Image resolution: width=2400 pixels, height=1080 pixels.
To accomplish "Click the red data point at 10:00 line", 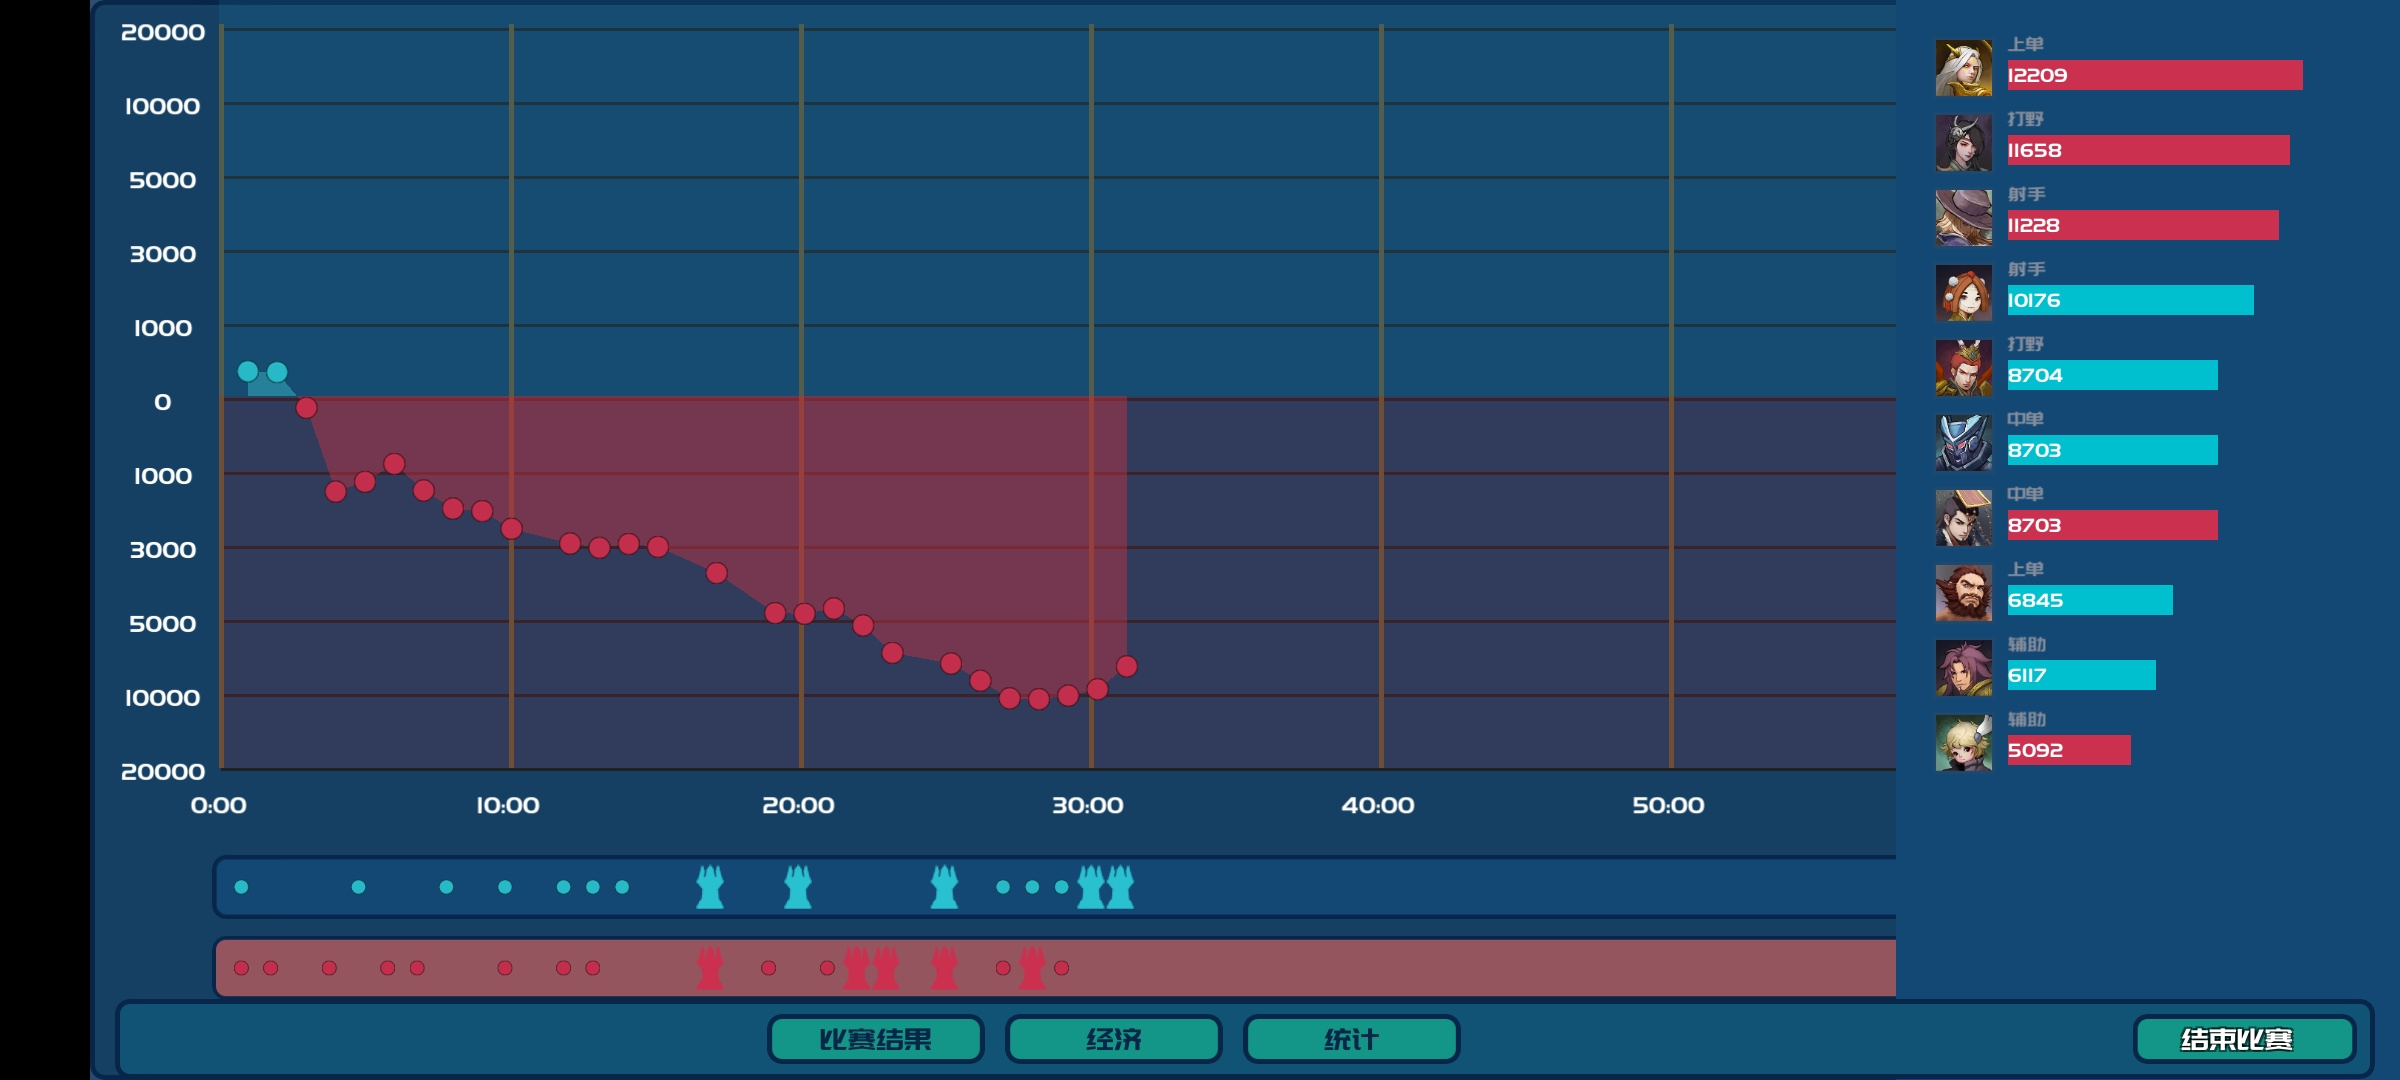I will 511,528.
